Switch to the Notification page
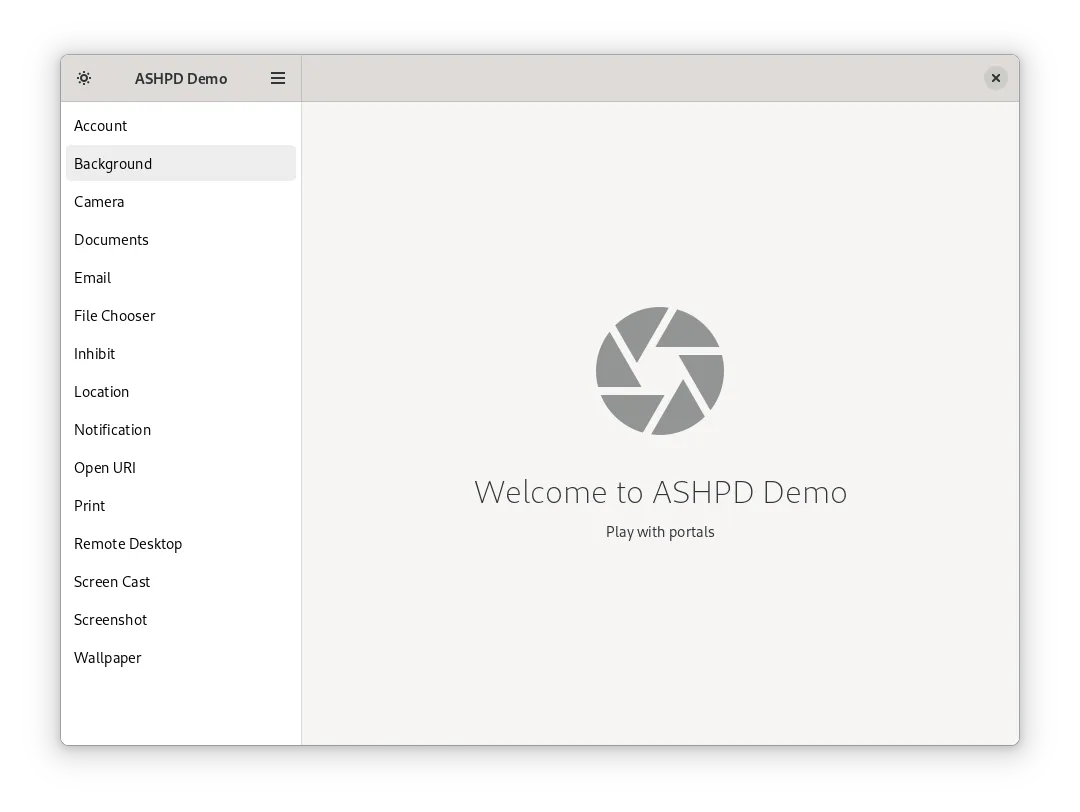 tap(113, 430)
